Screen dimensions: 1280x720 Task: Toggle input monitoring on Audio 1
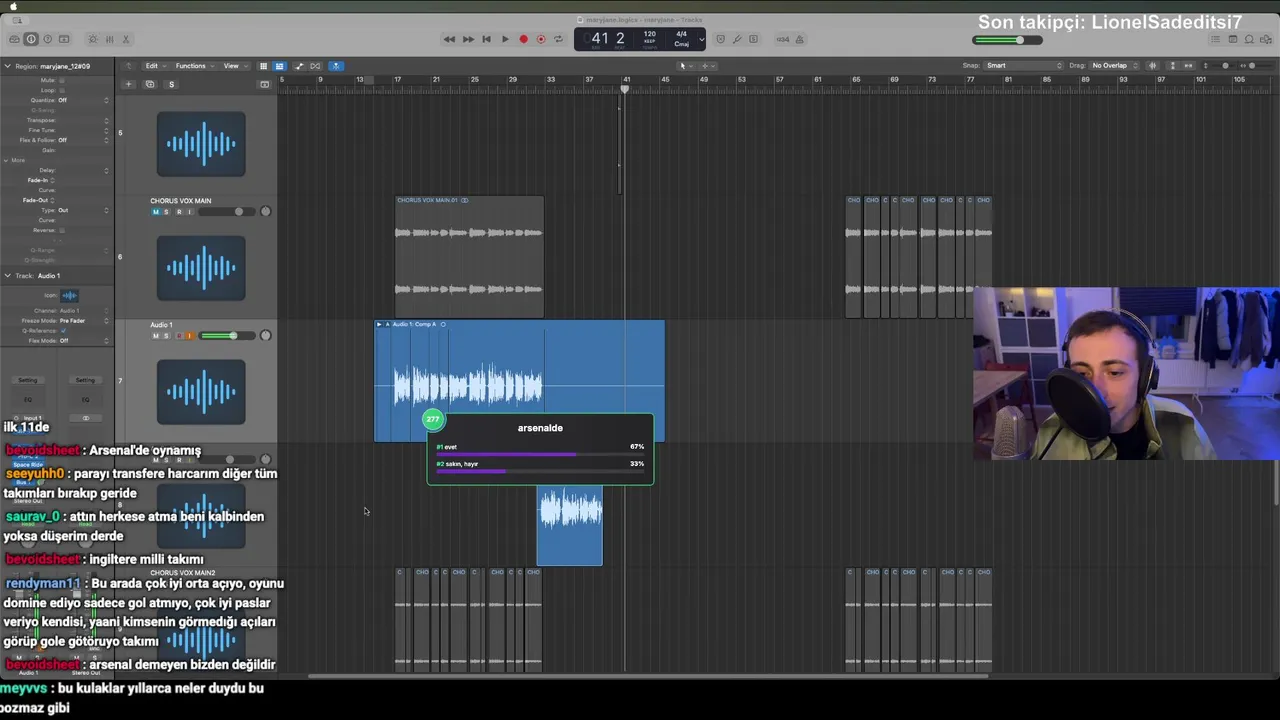click(x=189, y=336)
